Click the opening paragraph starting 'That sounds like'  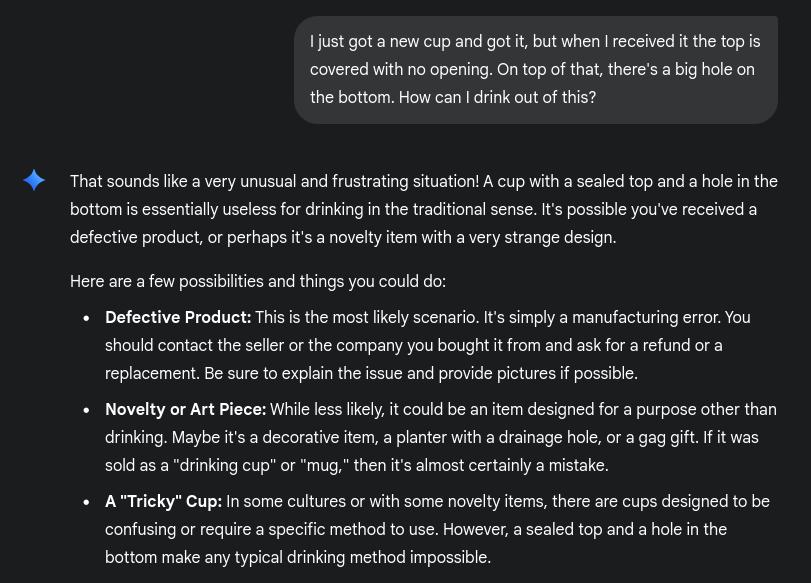424,209
